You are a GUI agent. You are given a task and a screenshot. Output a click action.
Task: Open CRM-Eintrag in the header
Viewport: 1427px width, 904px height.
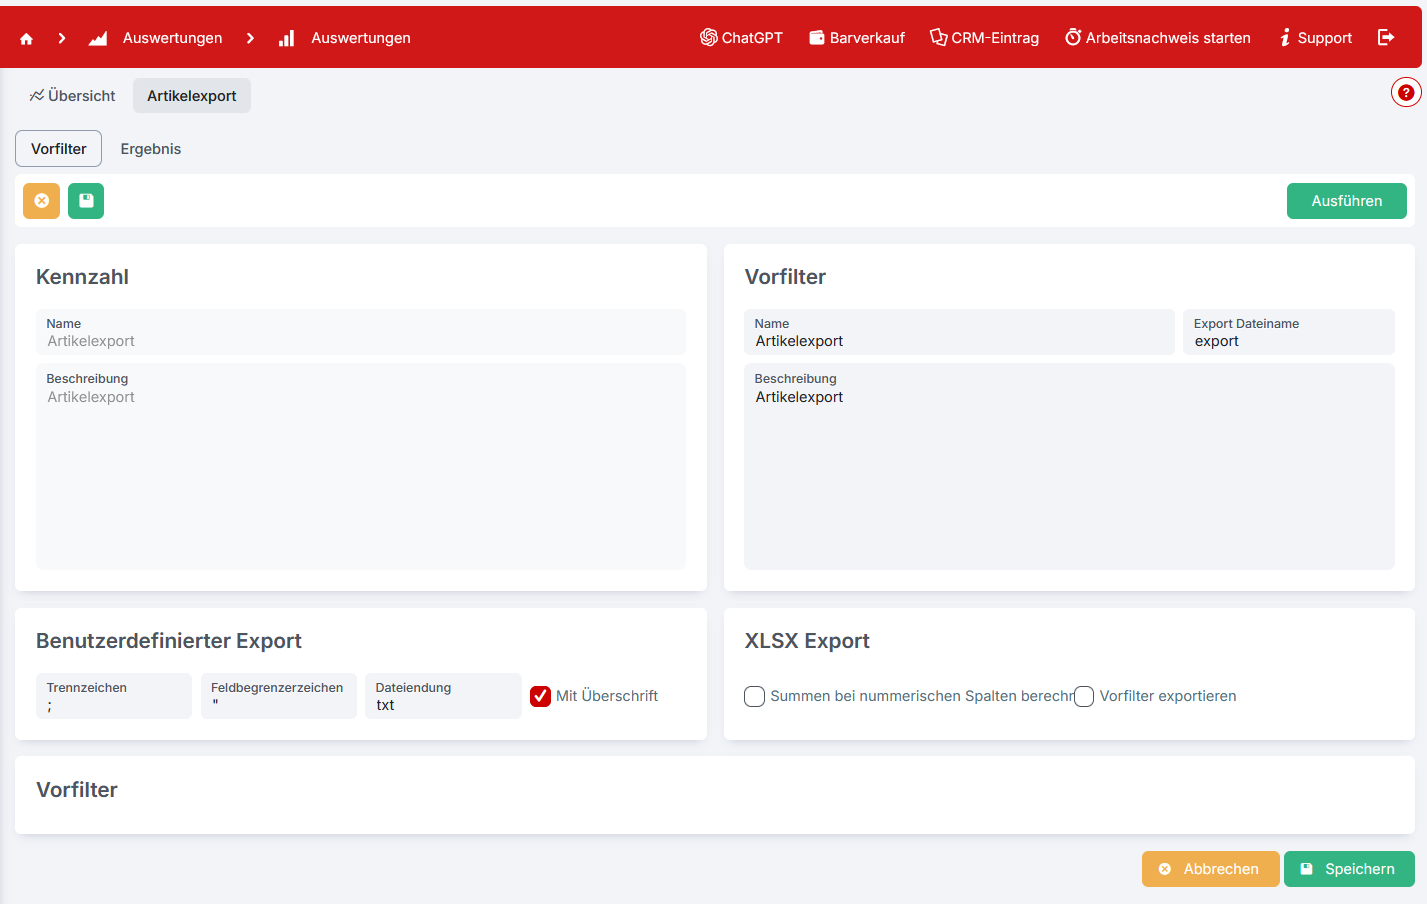(x=984, y=38)
